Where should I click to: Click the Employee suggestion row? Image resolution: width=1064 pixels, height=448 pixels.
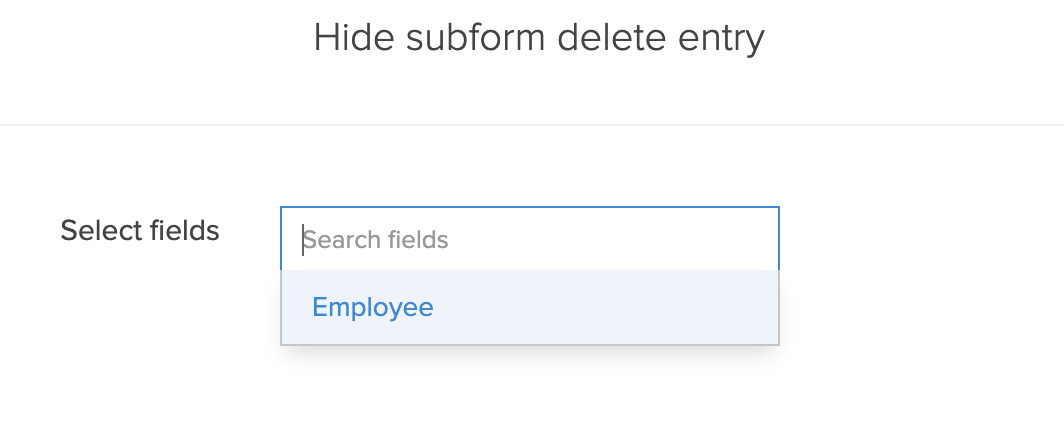click(529, 307)
